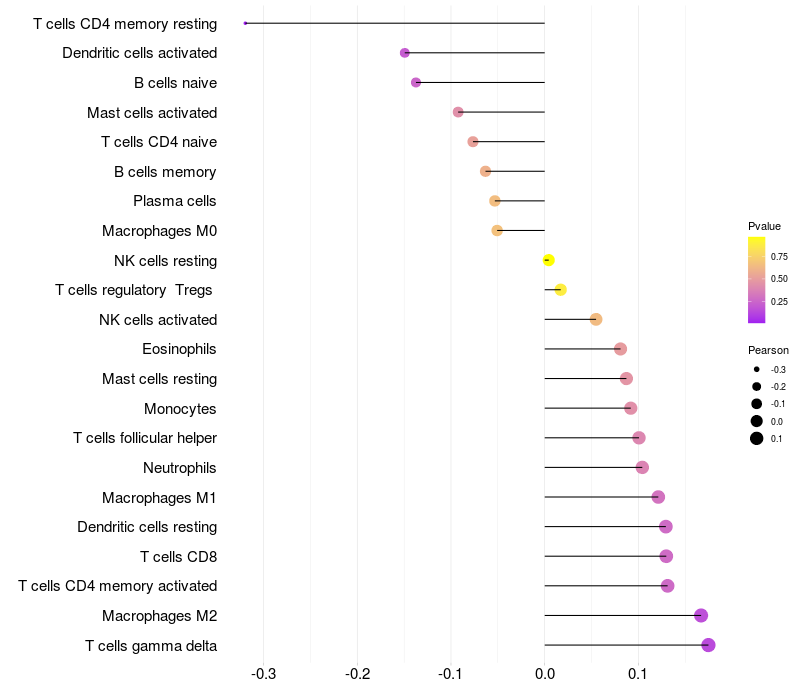Image resolution: width=800 pixels, height=700 pixels.
Task: Select the -0.3 Pearson legend dot
Action: 757,369
